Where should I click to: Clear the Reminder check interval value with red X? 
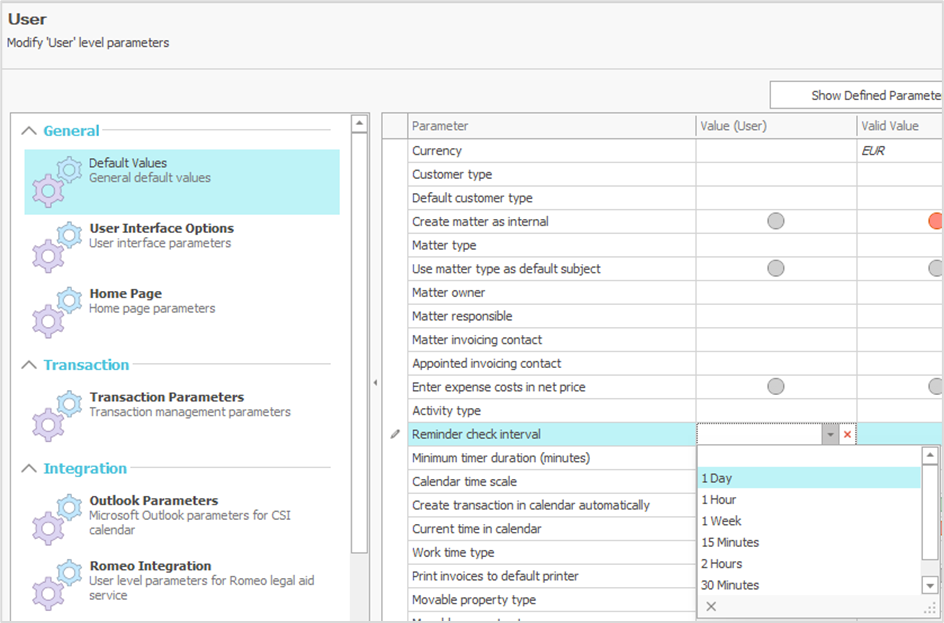click(x=848, y=434)
